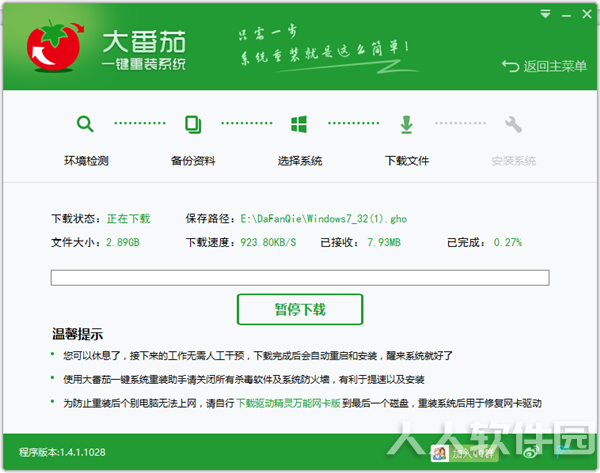600x473 pixels.
Task: Select the 安装系统 step label
Action: click(x=514, y=161)
